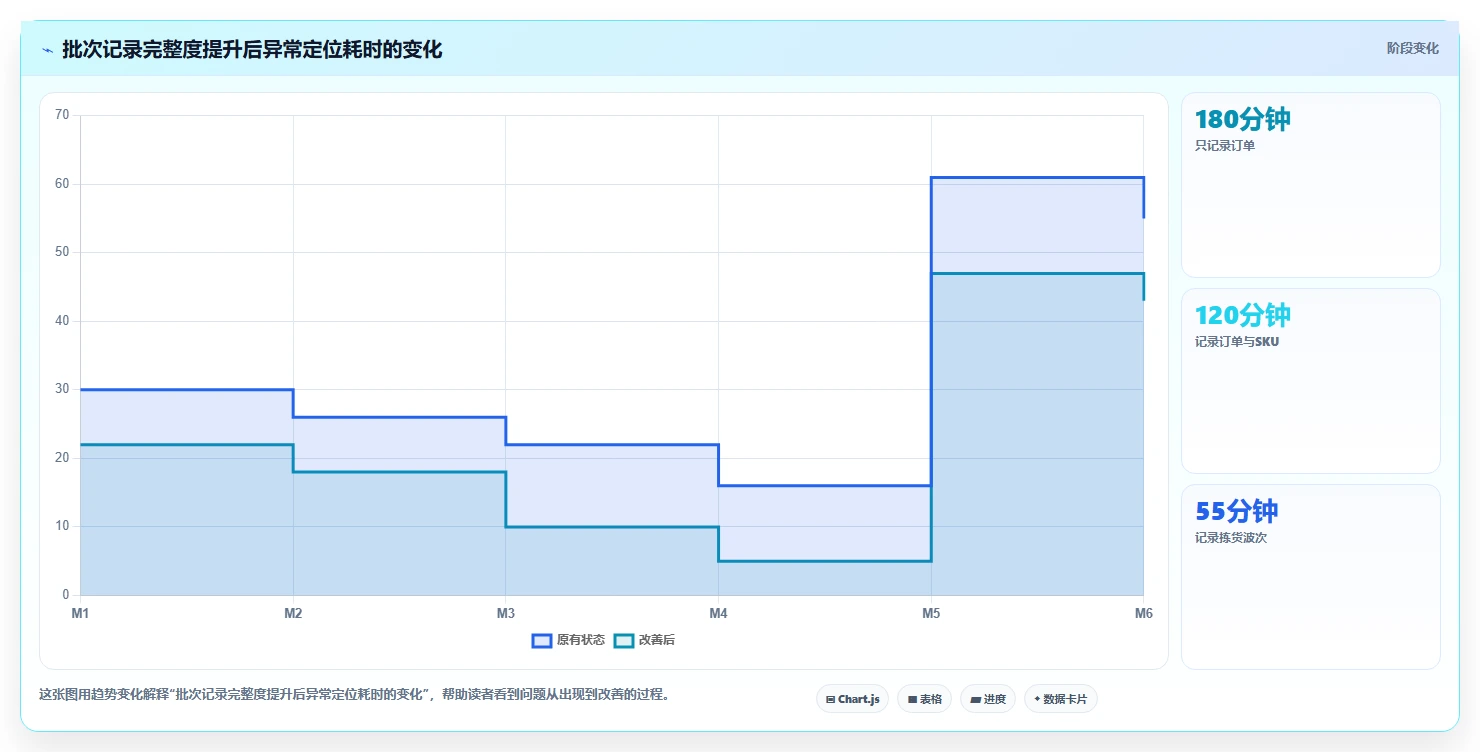Select the 180分钟 data card value

pos(1242,120)
